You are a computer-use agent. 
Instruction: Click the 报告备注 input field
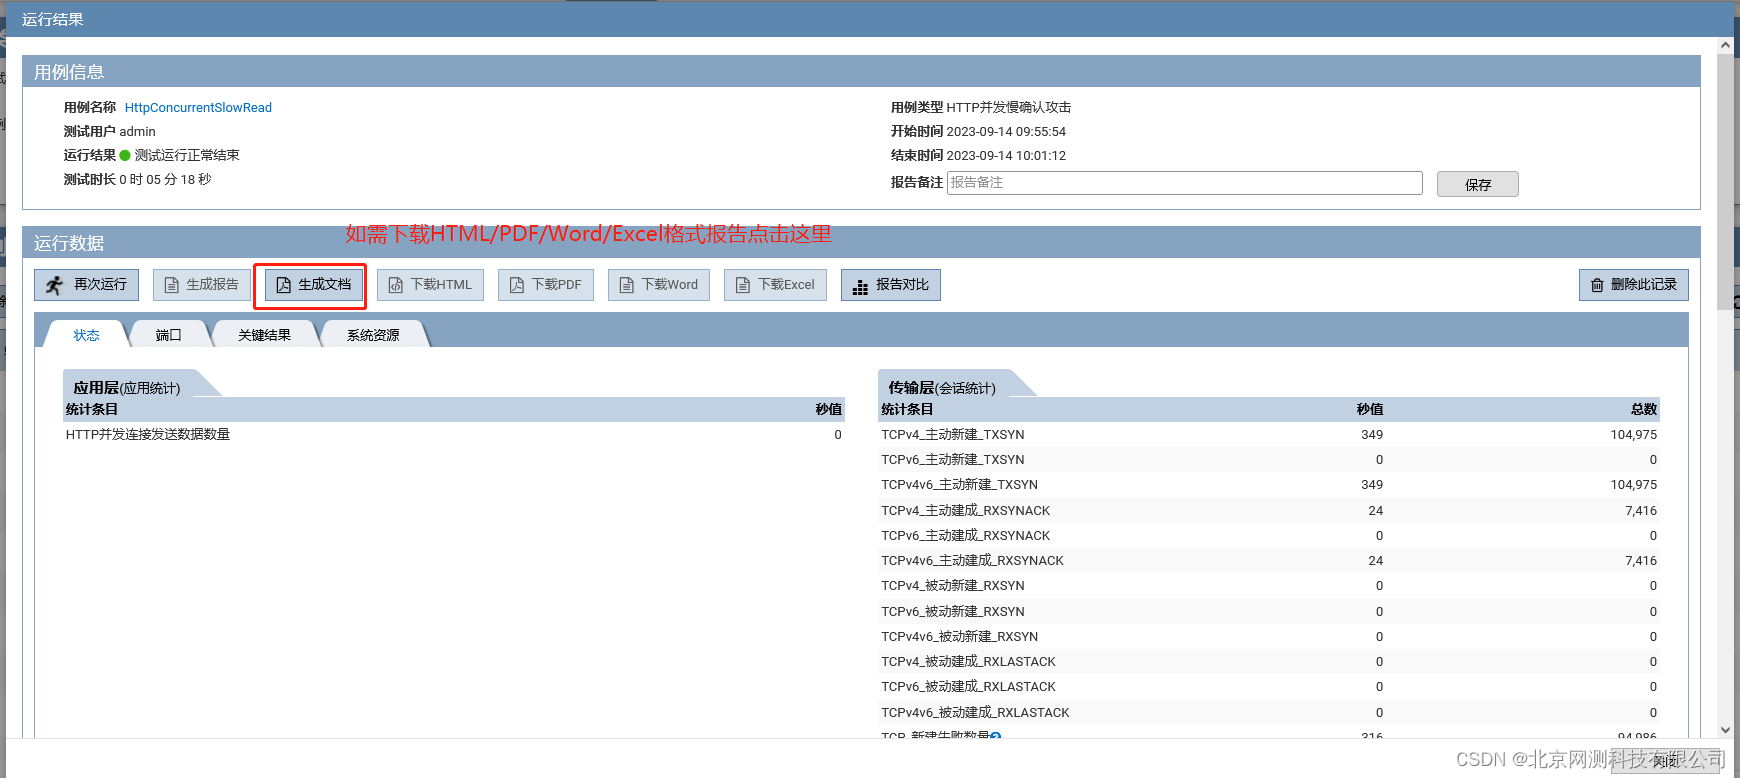[1185, 183]
